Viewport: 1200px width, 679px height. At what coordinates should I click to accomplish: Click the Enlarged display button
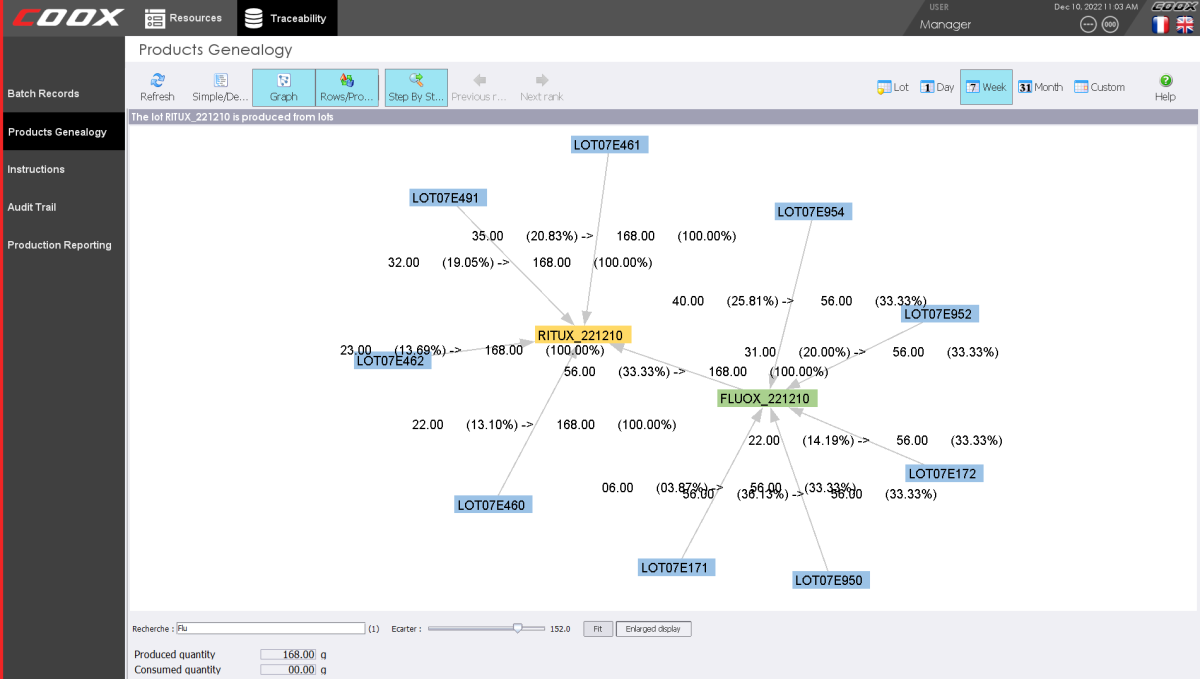(653, 628)
